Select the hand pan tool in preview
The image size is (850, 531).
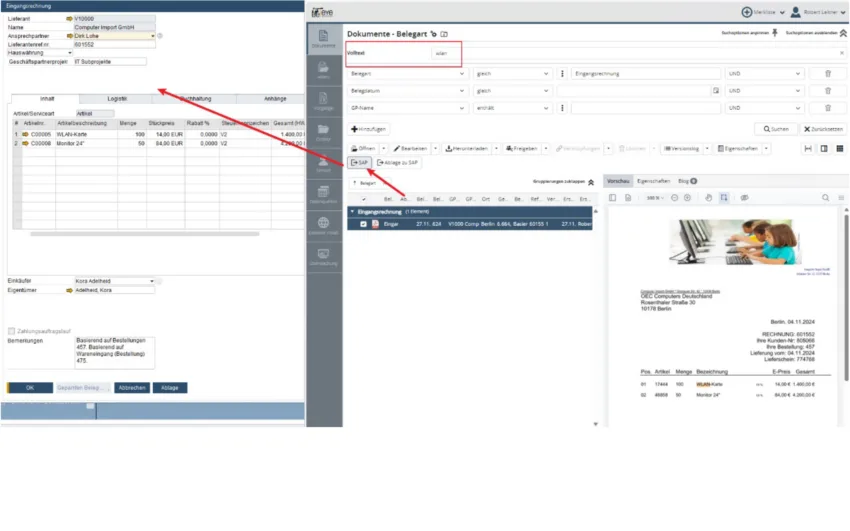click(x=709, y=198)
